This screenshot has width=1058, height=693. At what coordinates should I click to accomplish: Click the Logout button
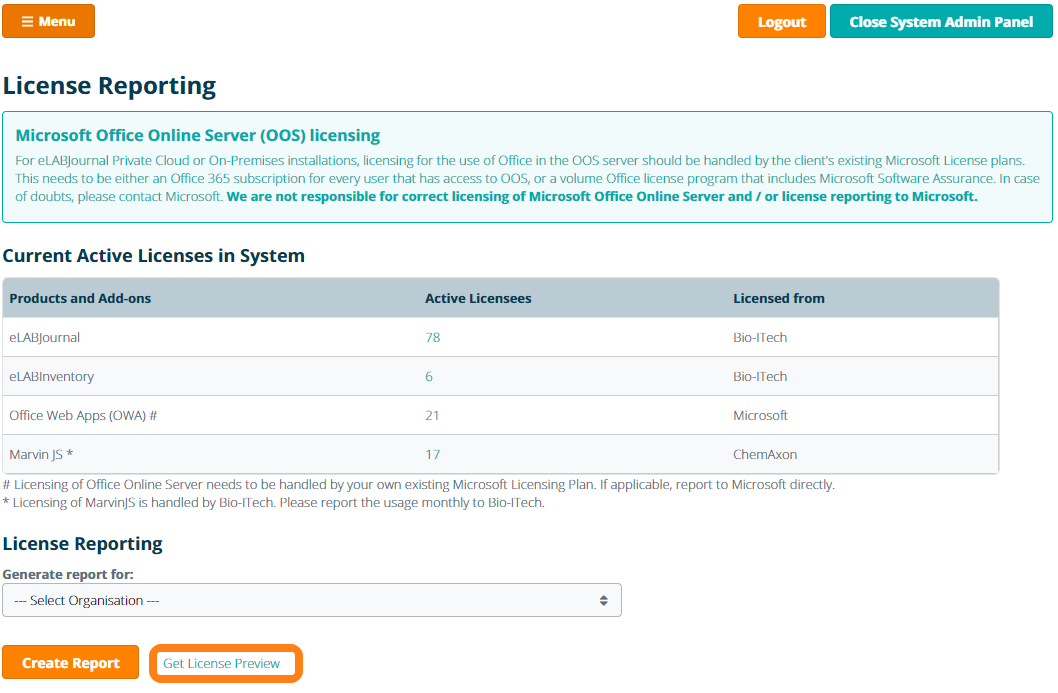pos(781,22)
